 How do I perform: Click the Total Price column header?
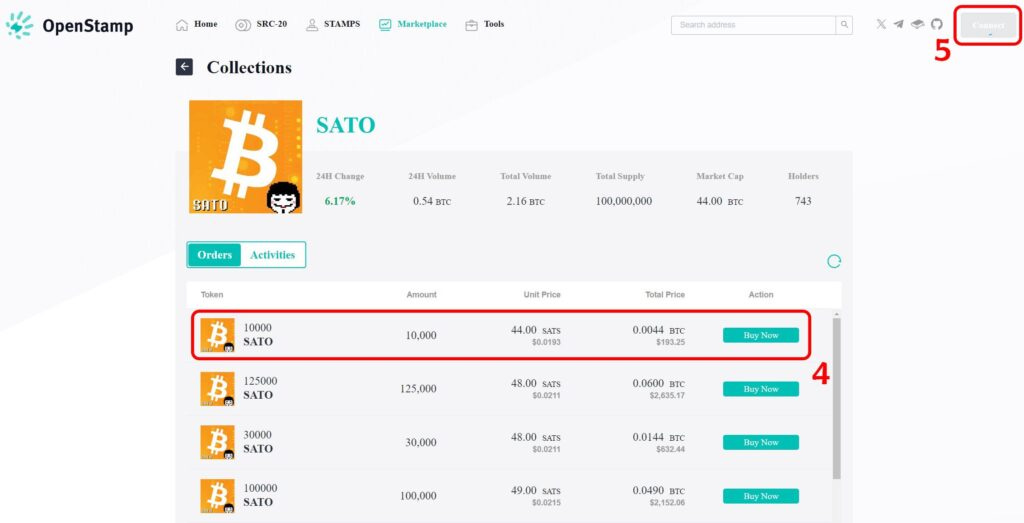point(665,294)
